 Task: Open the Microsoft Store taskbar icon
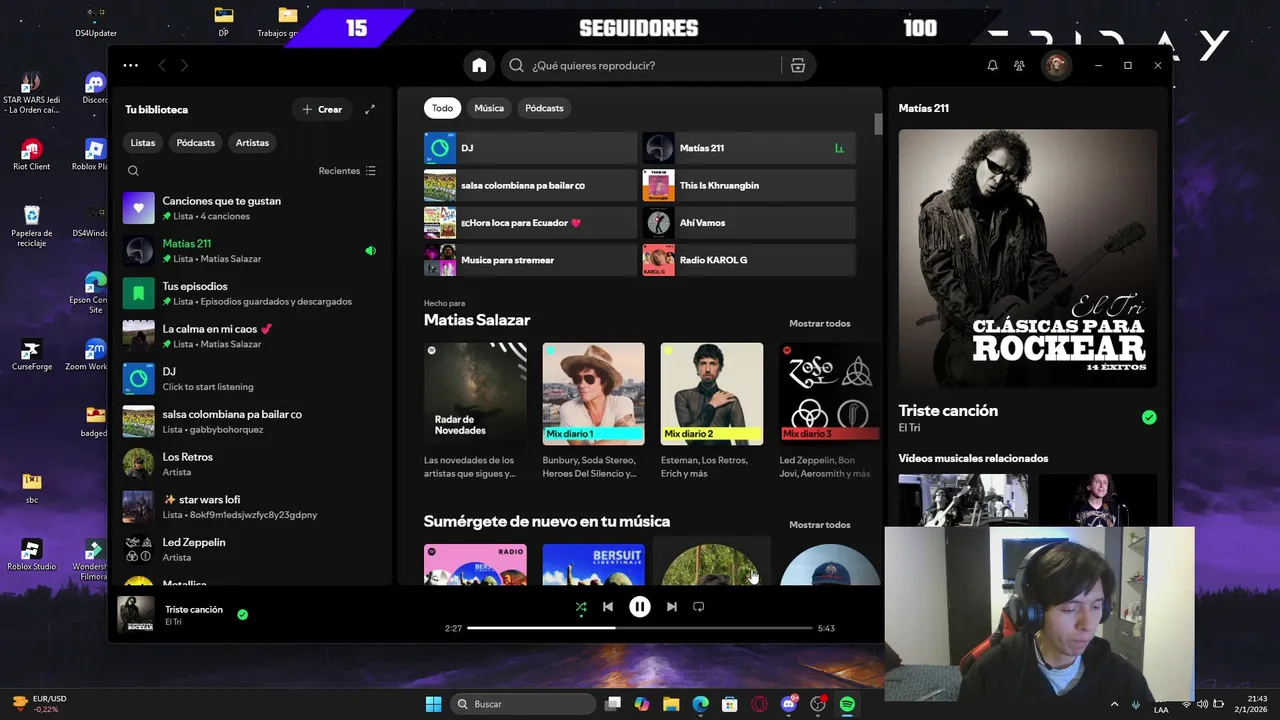[730, 704]
